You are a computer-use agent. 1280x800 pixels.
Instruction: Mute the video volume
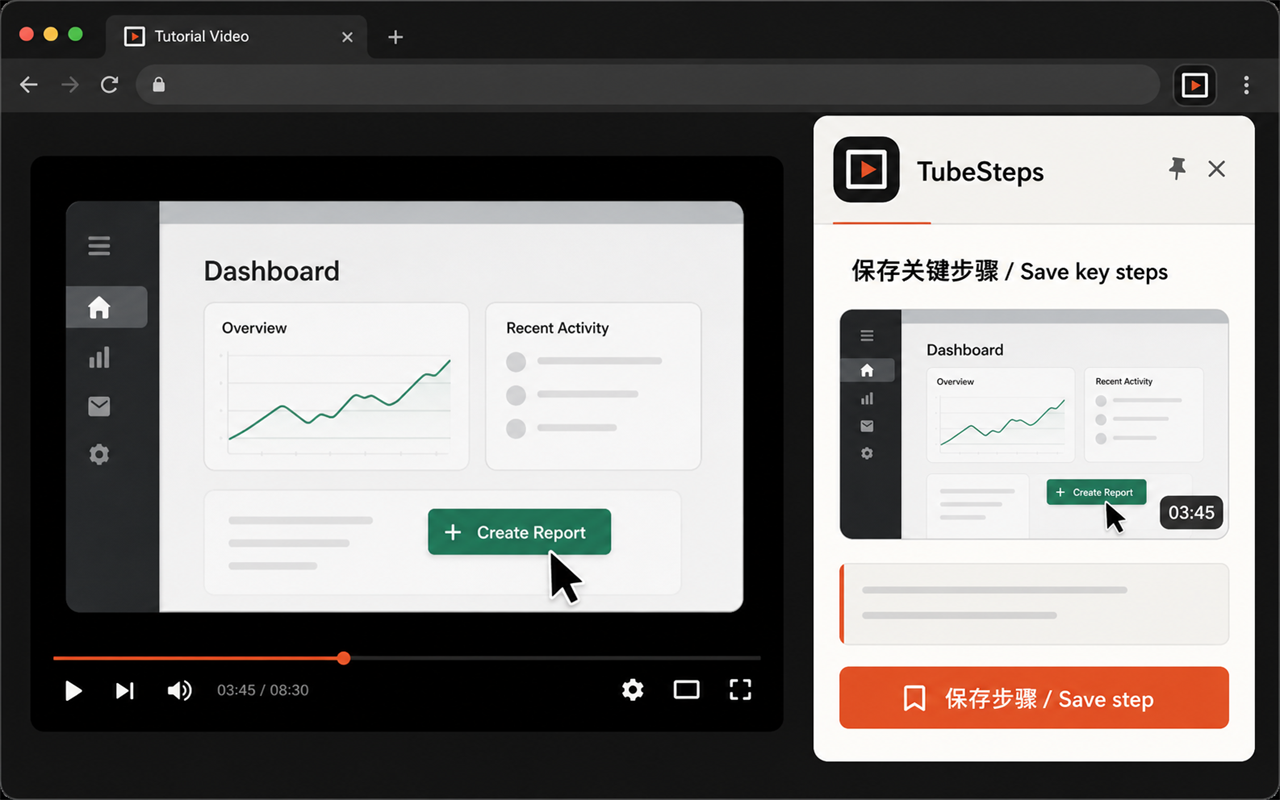179,690
